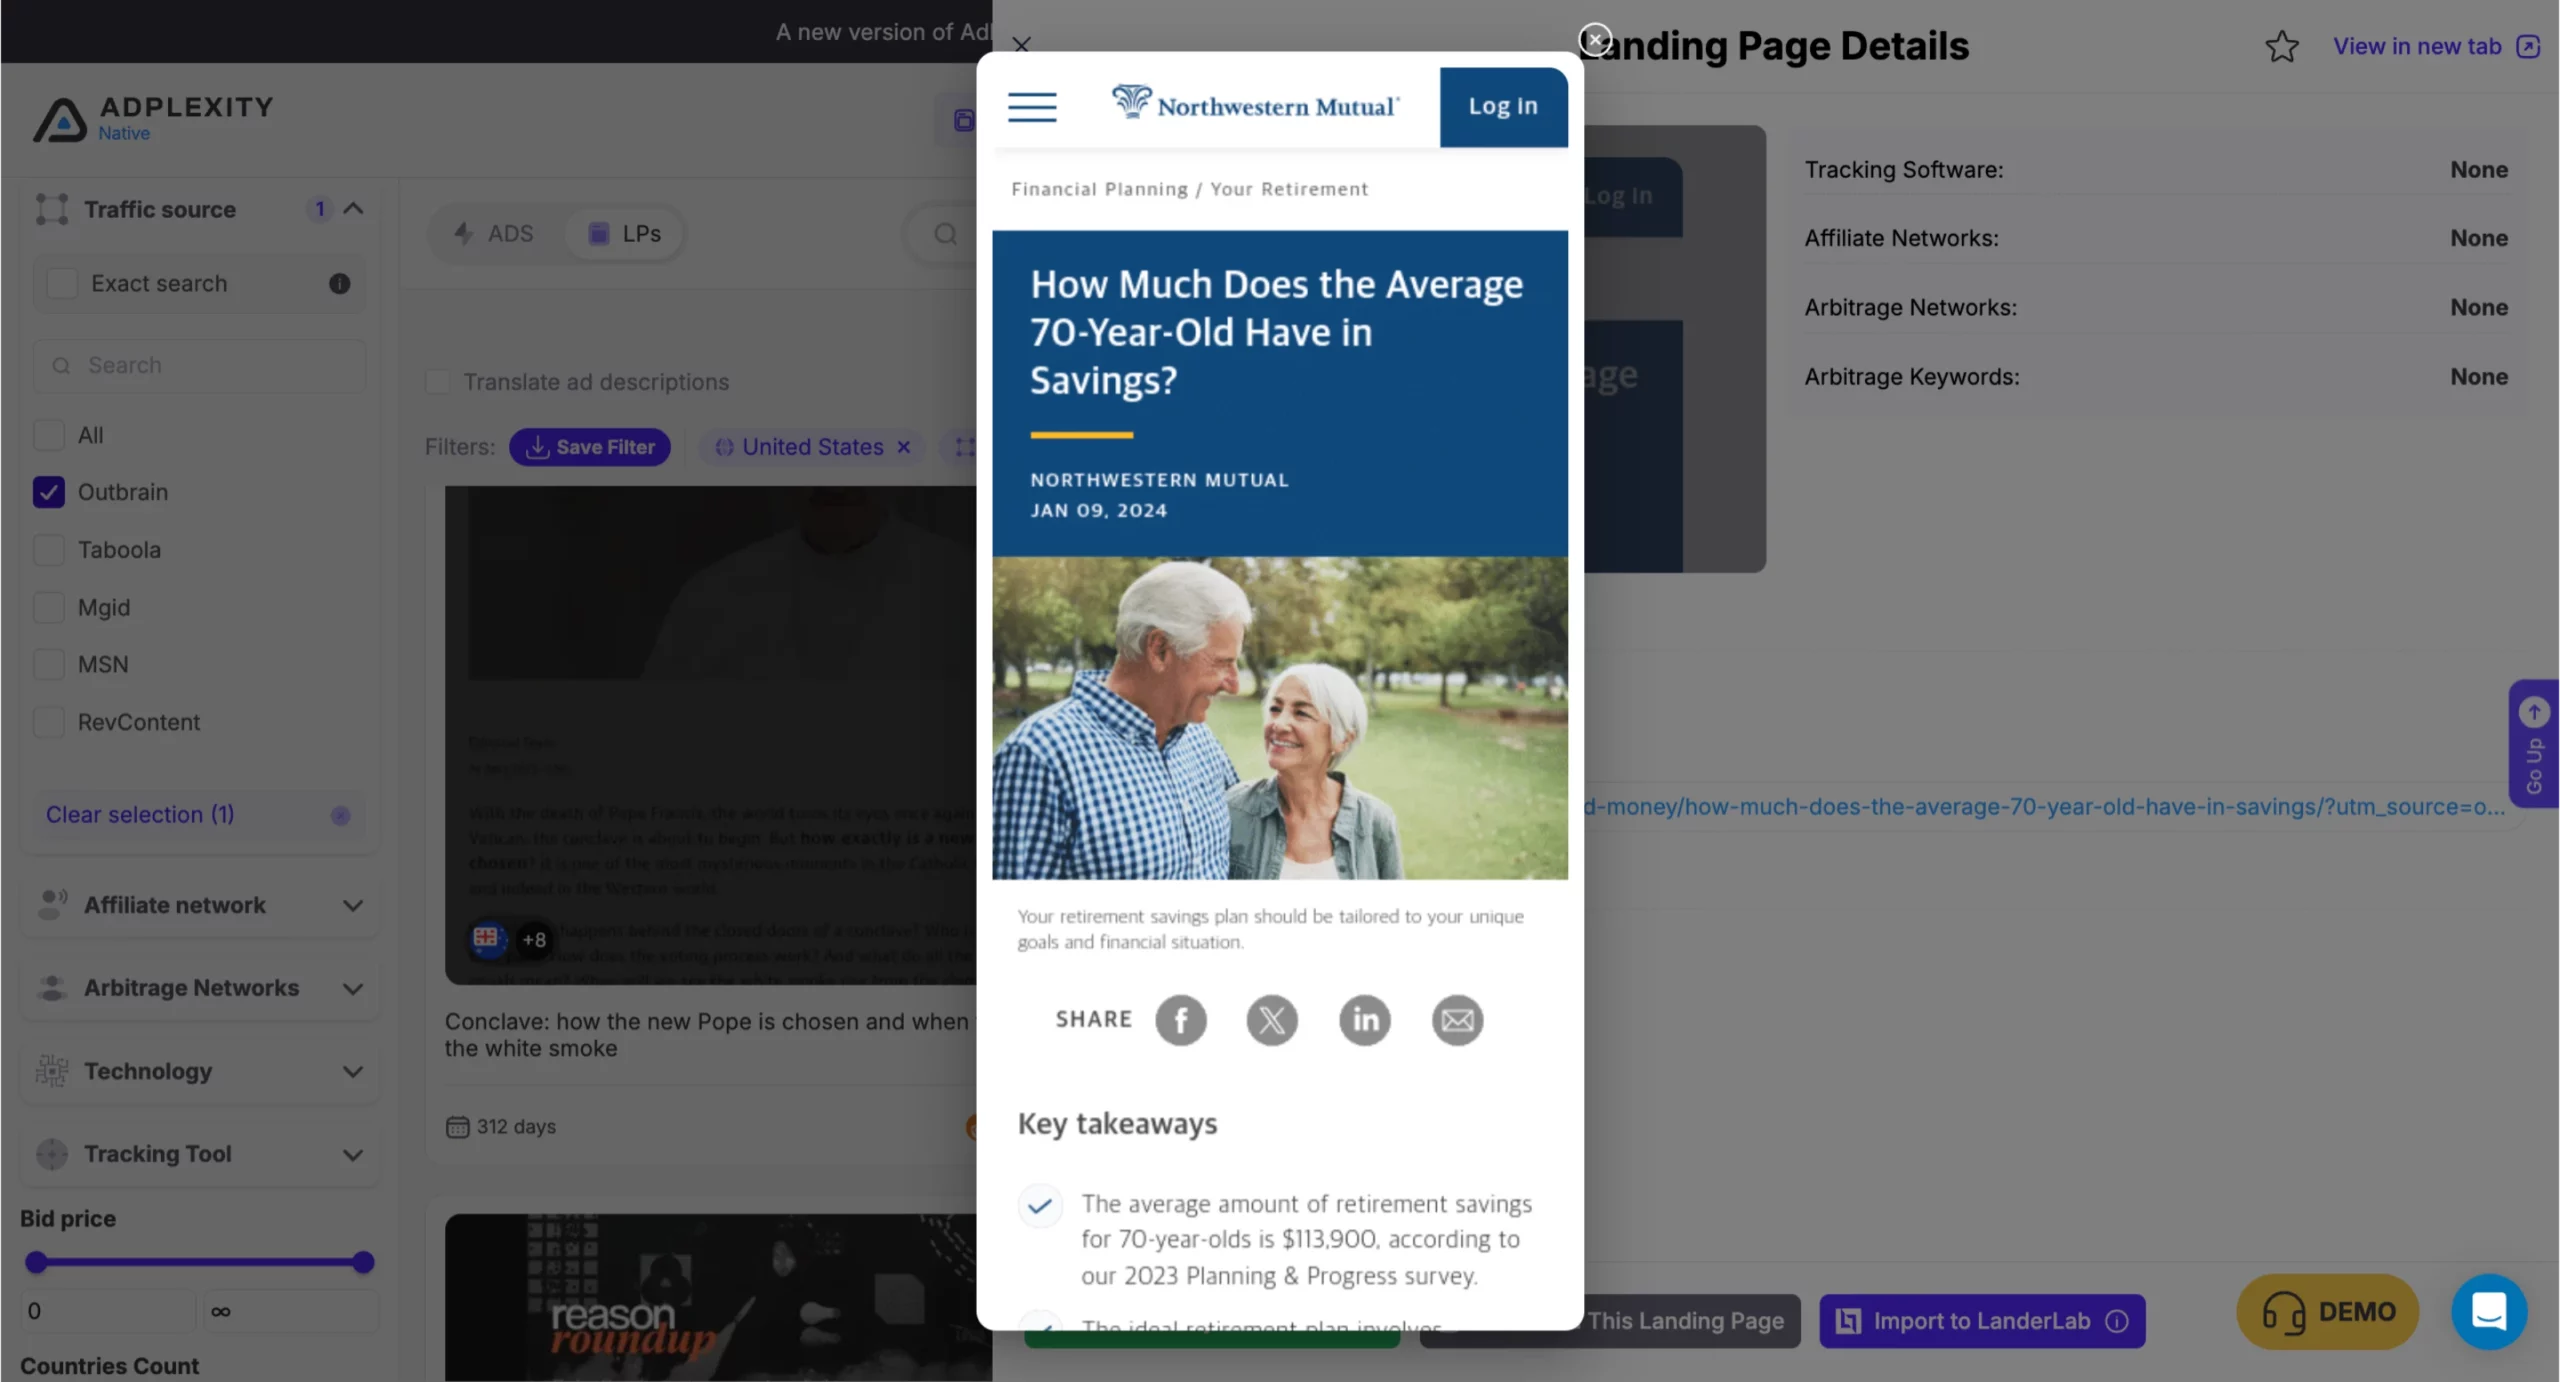Click the Go Up arrow button
The width and height of the screenshot is (2560, 1382).
coord(2533,744)
